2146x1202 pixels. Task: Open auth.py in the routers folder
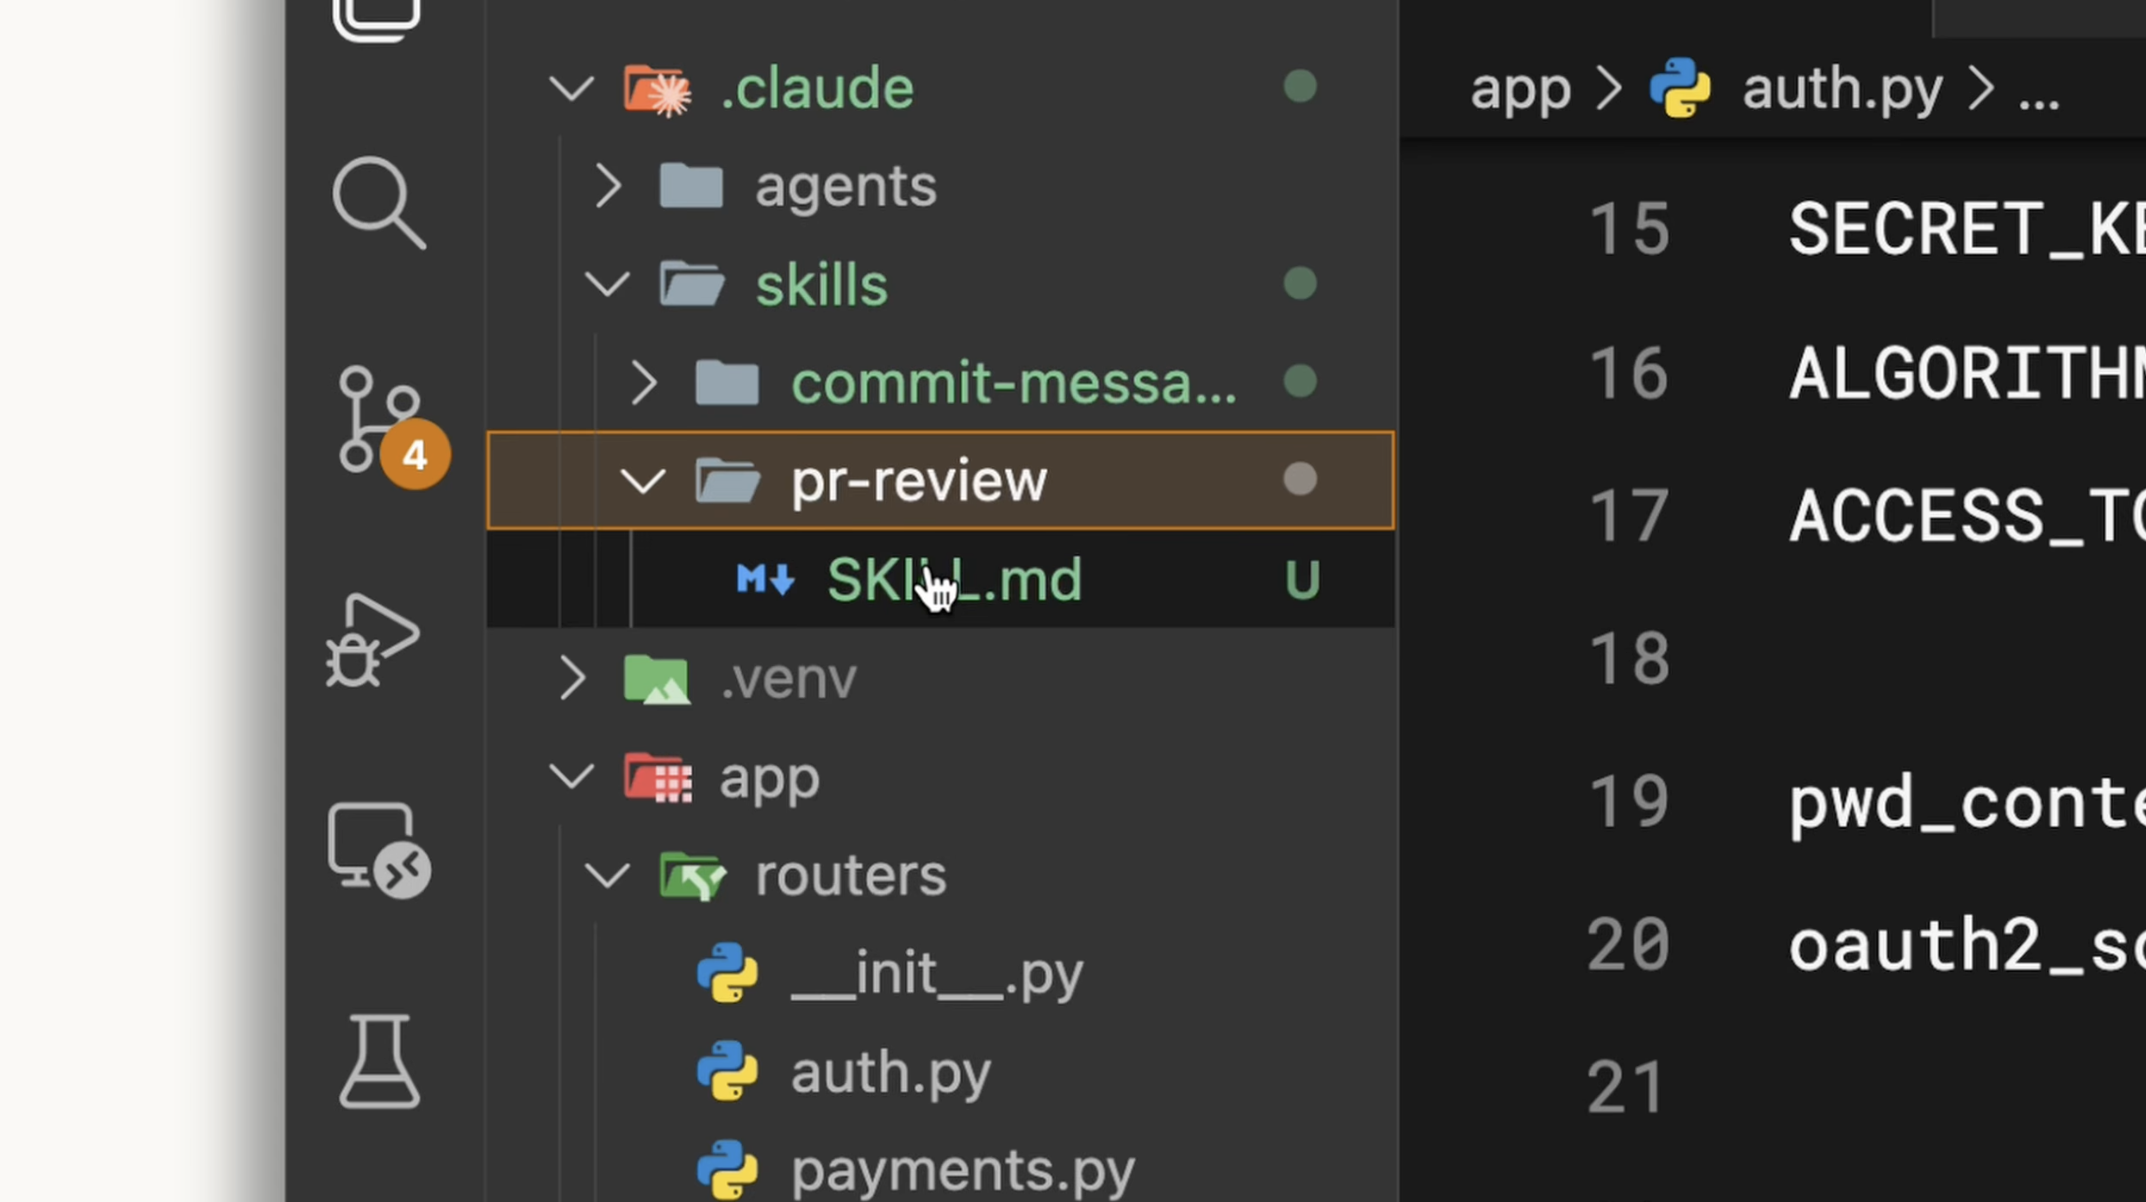[890, 1072]
